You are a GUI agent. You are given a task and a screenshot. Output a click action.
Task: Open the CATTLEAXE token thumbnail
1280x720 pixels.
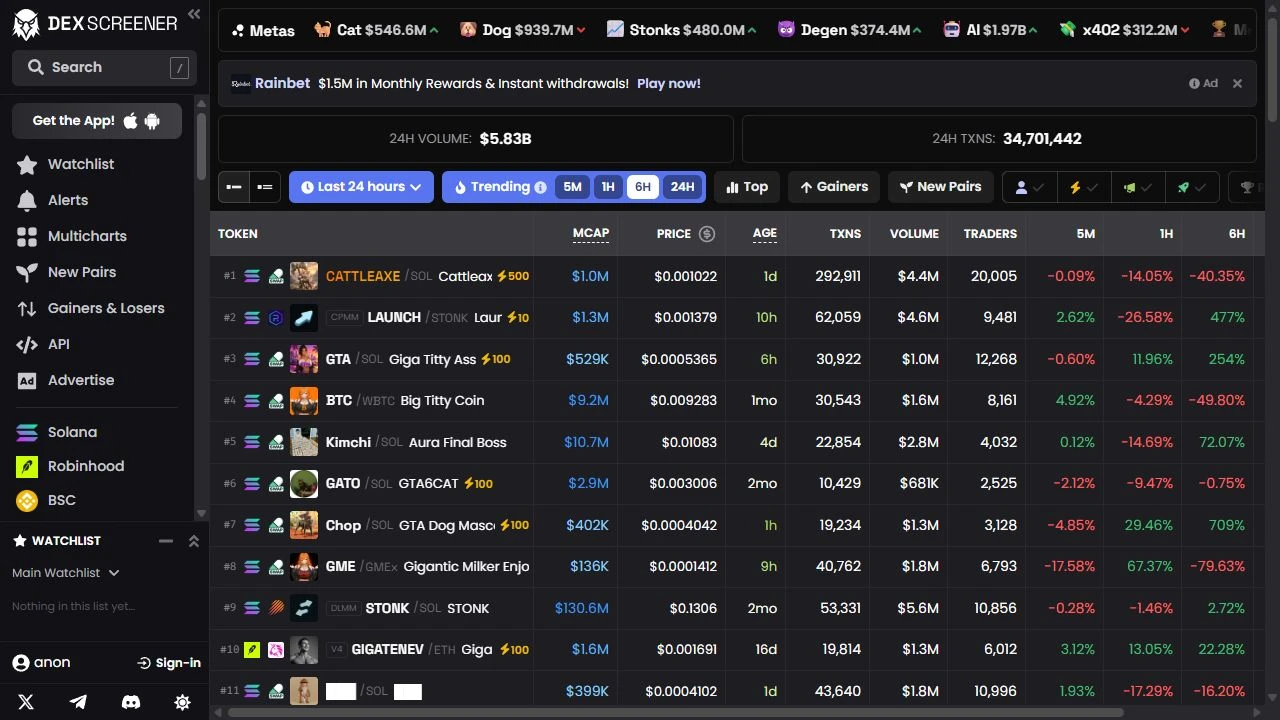pos(304,276)
